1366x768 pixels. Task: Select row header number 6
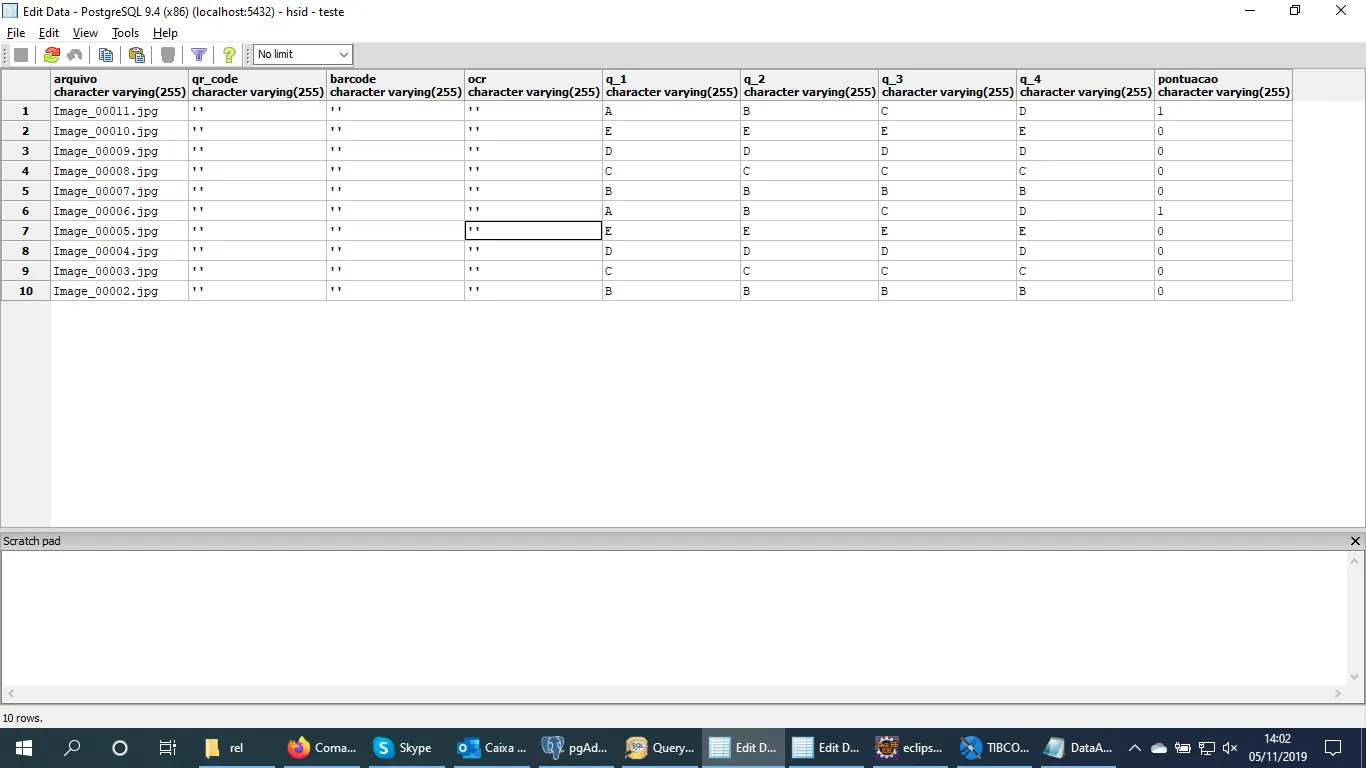coord(26,211)
